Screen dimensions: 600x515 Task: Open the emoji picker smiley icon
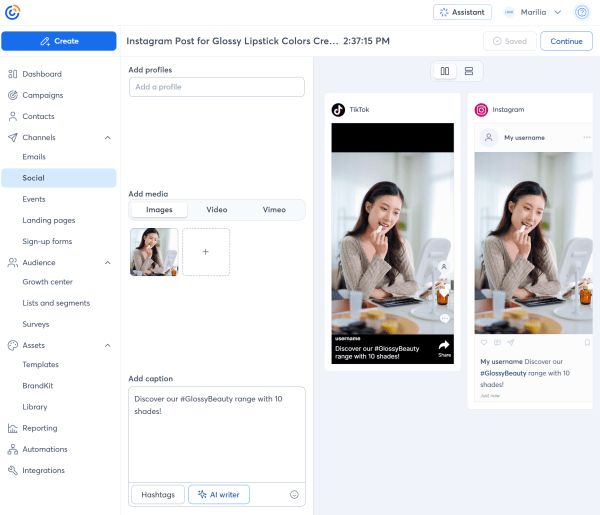coord(294,495)
